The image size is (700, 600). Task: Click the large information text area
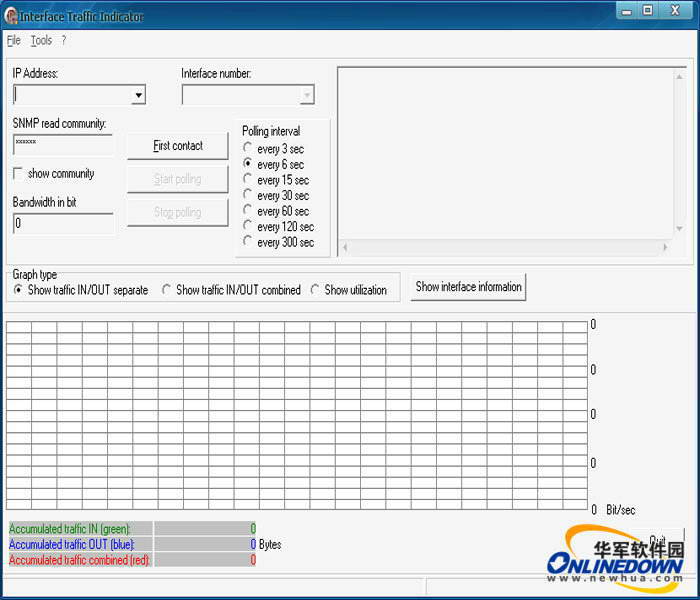point(506,153)
